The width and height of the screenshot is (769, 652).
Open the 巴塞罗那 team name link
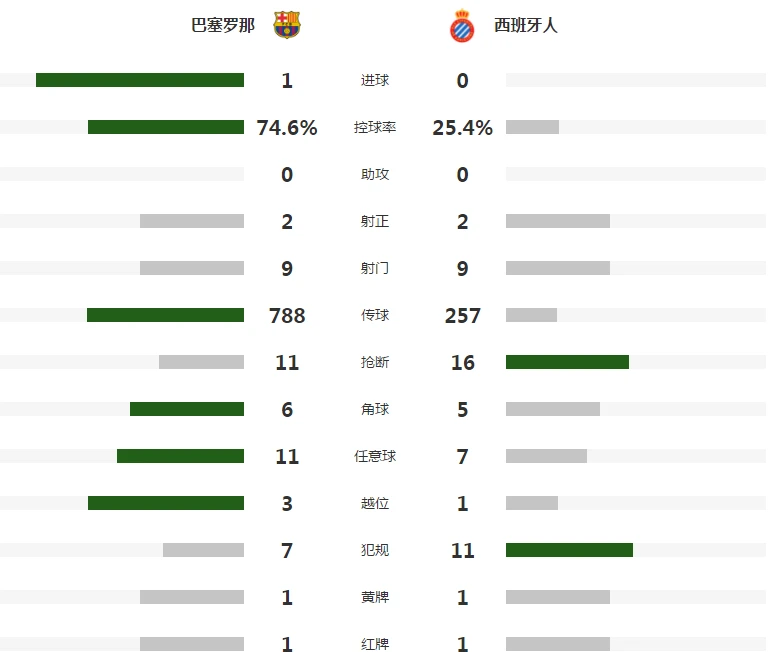223,25
